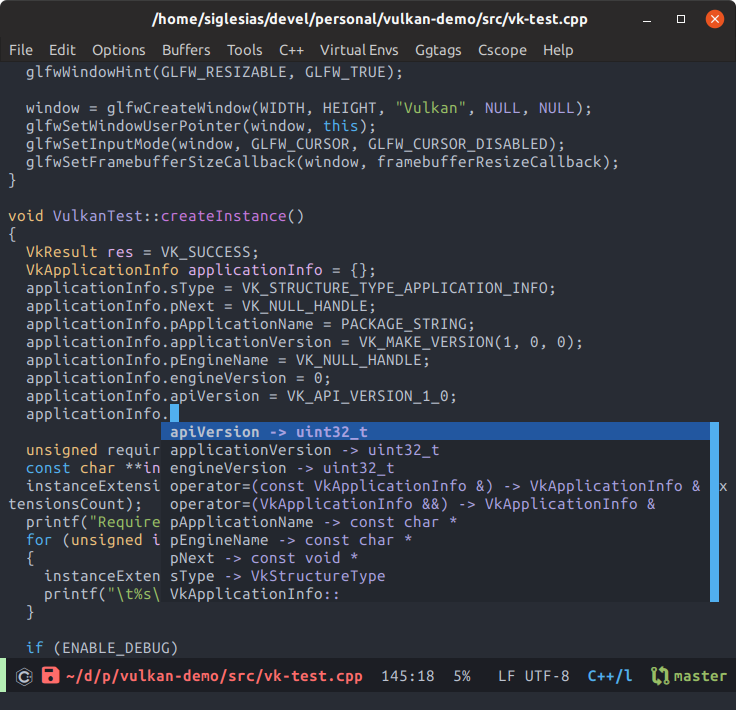Click the 145:18 cursor position indicator
The width and height of the screenshot is (736, 710).
(408, 676)
